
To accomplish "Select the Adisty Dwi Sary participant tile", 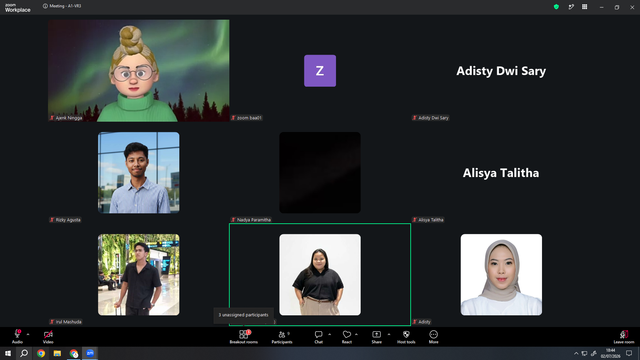I will click(x=501, y=71).
